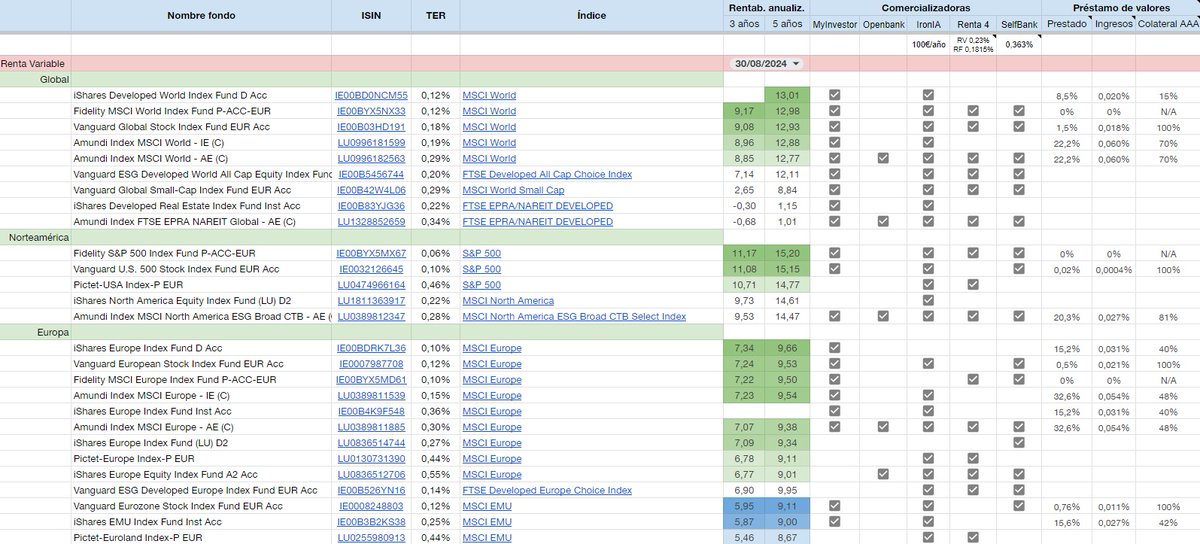Toggle MyInvestor checkbox for Fidelity S&P 500 Index Fund
This screenshot has height=544, width=1200.
(835, 254)
